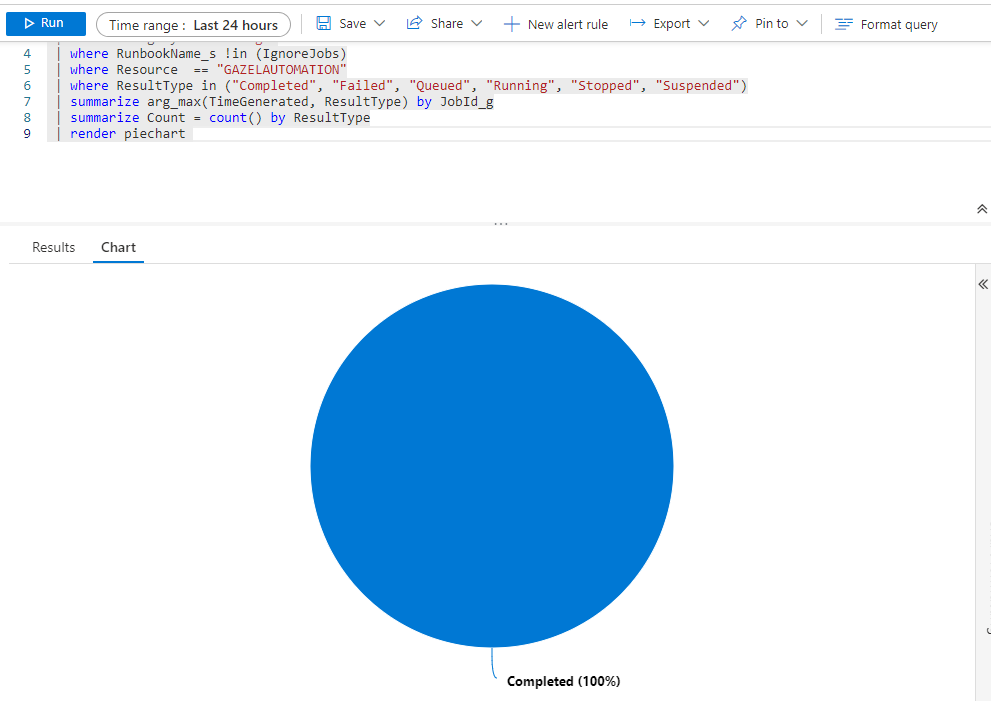Expand the chart side panel double chevron
The image size is (991, 701).
(983, 284)
